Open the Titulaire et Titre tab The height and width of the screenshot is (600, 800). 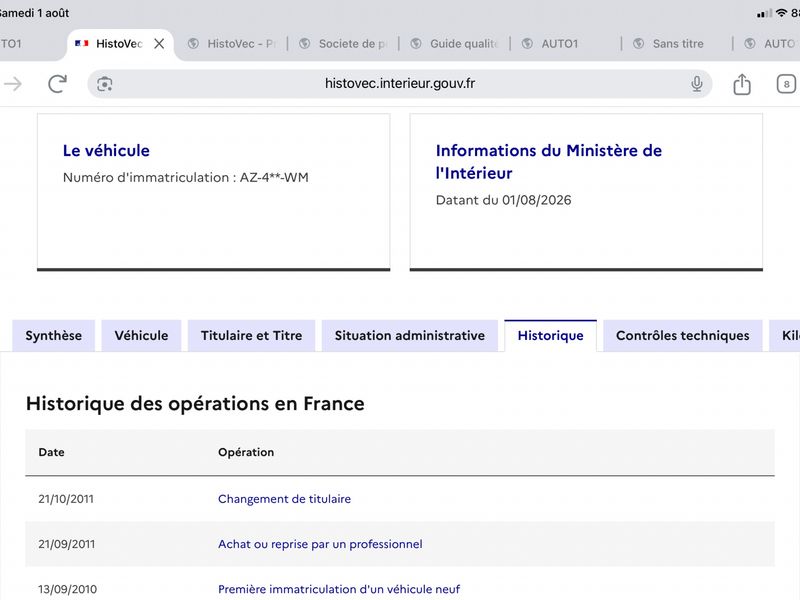[x=252, y=336]
